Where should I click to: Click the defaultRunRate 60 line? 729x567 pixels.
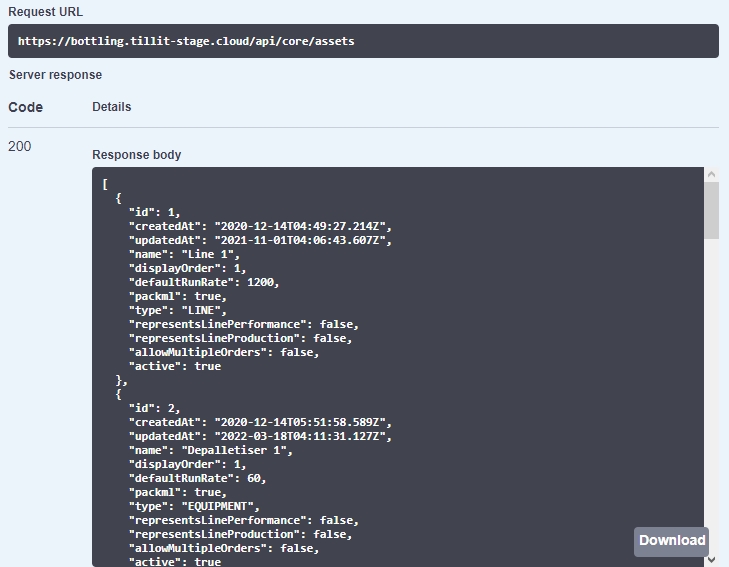197,478
